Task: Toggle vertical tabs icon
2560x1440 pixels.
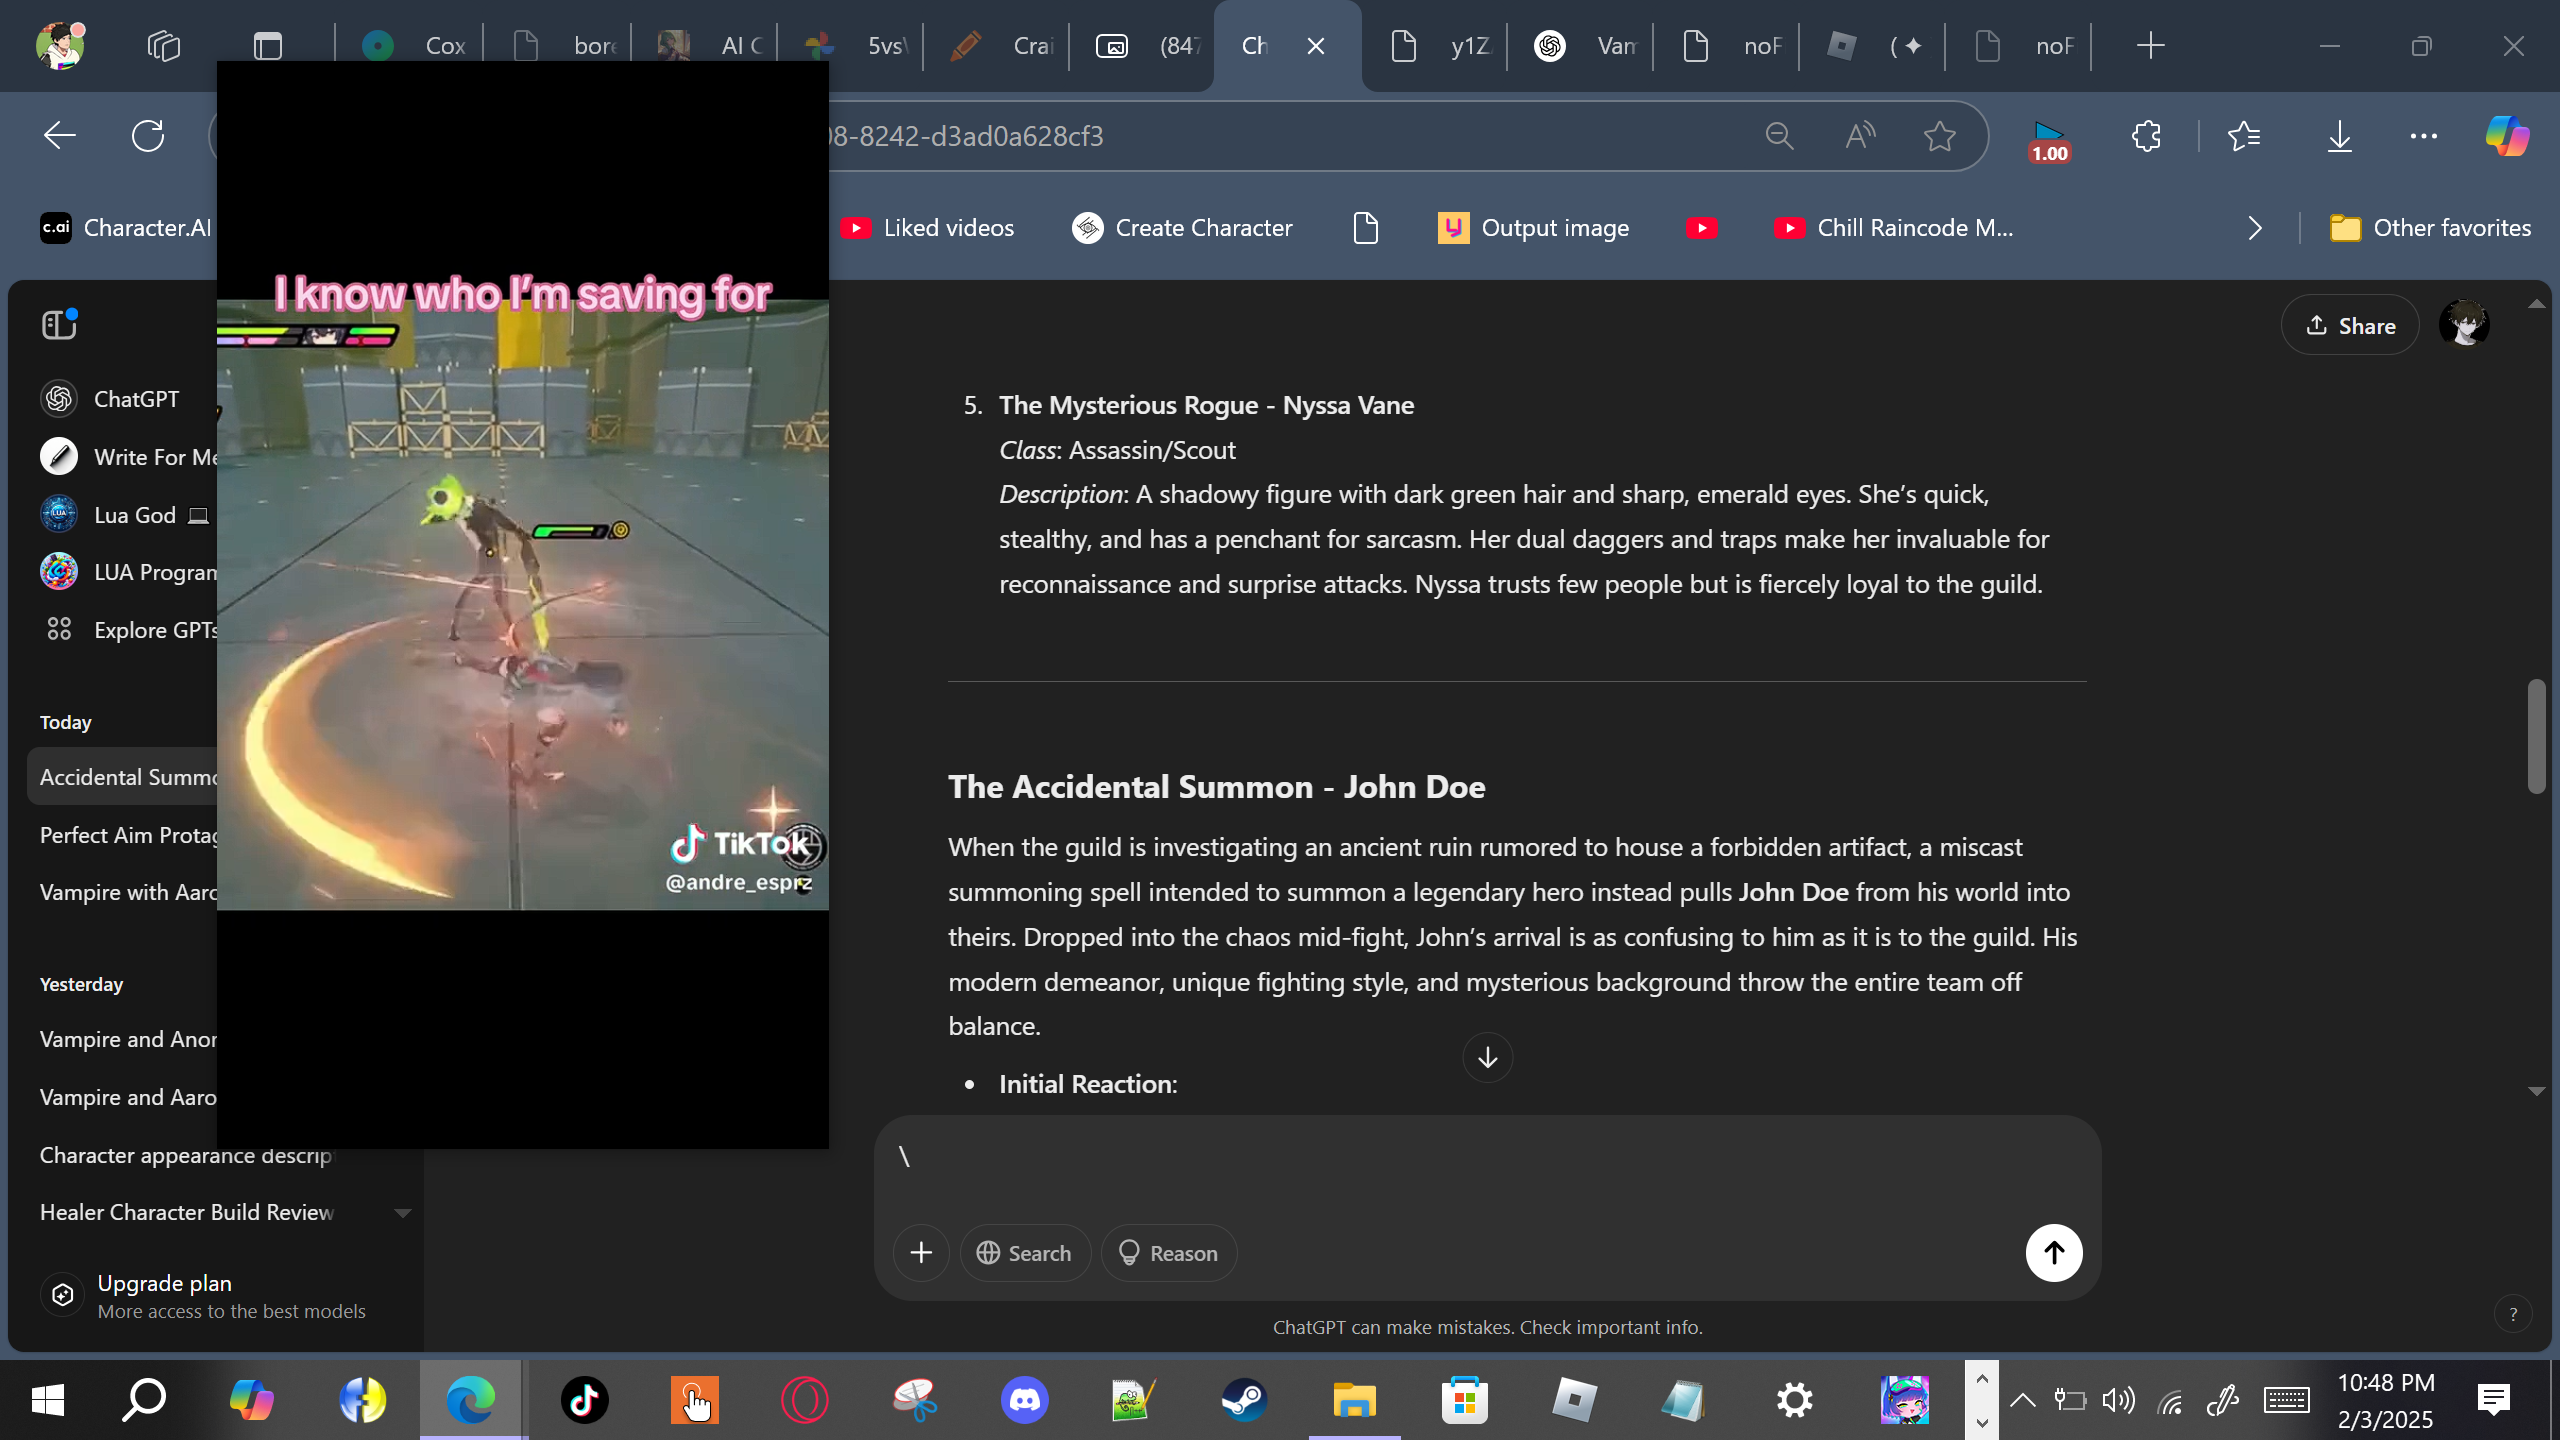Action: coord(268,46)
